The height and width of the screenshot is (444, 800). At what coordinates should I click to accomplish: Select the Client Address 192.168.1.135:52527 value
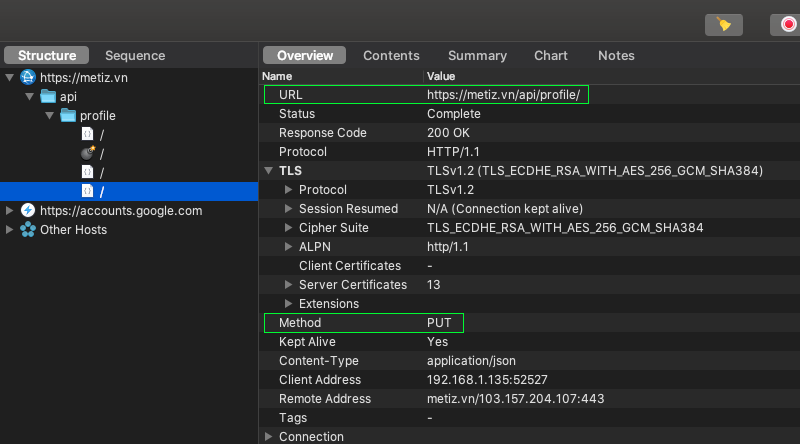(487, 380)
